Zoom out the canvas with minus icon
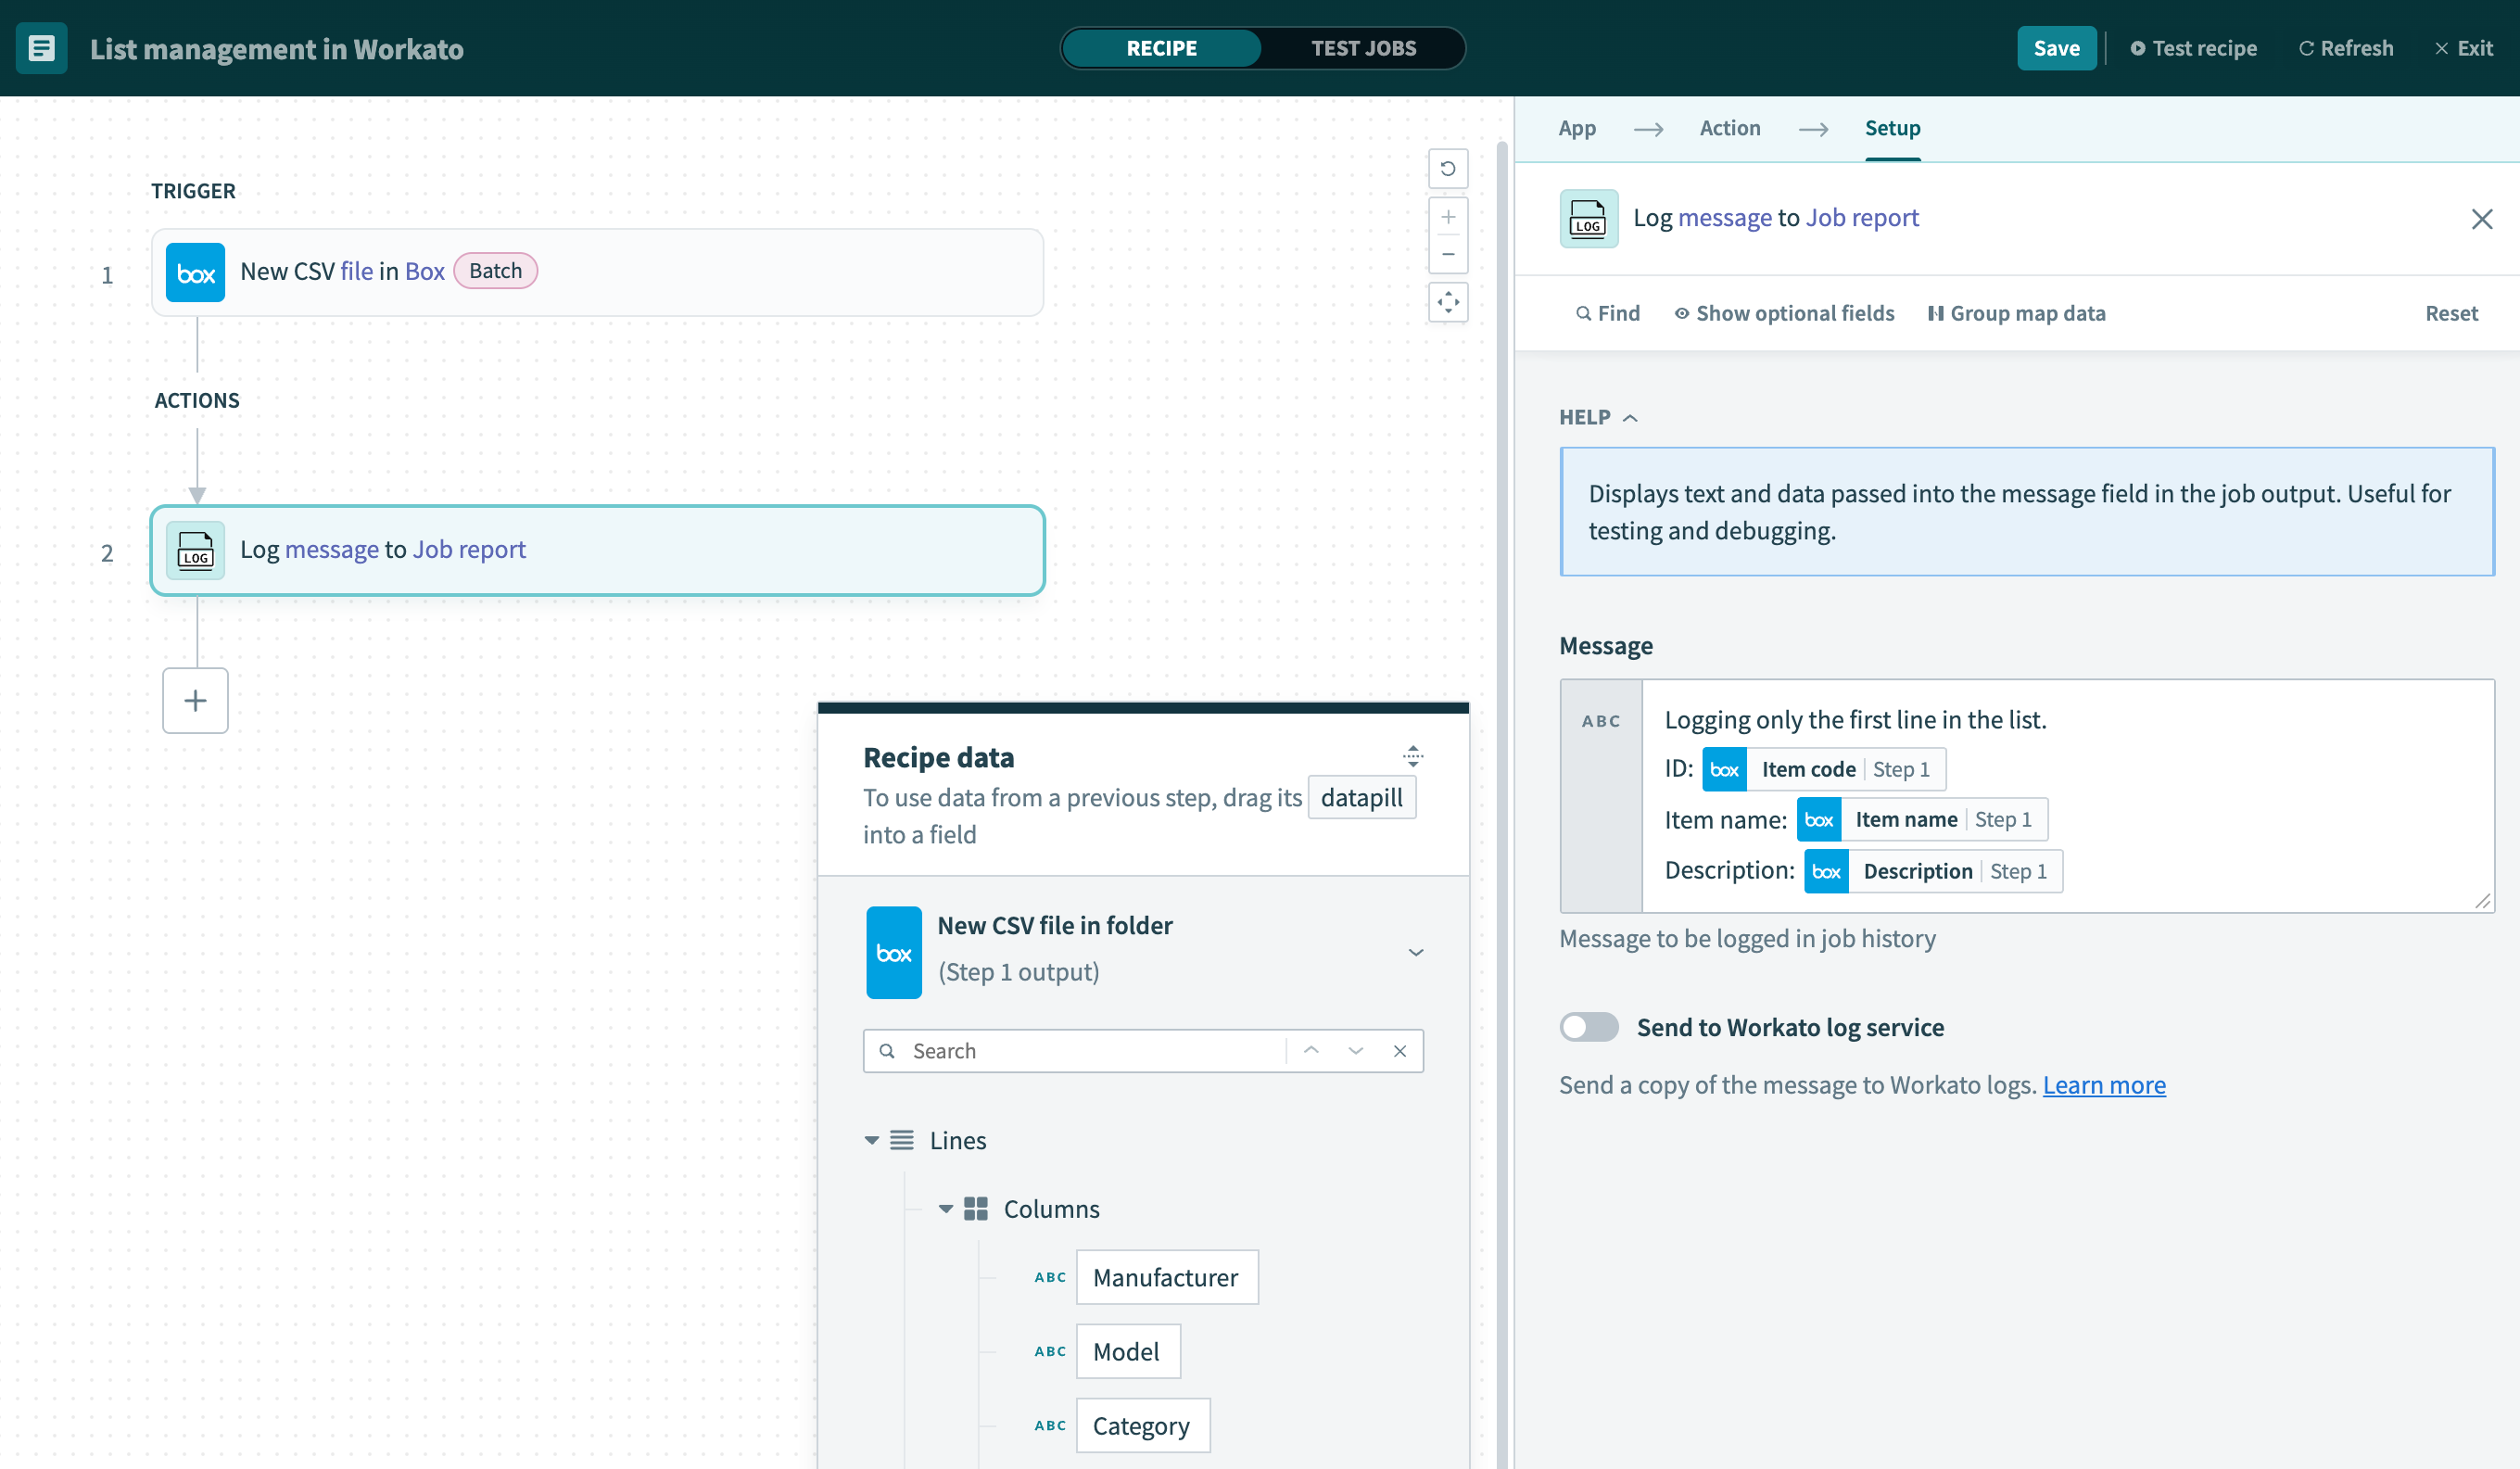The image size is (2520, 1469). [1447, 254]
